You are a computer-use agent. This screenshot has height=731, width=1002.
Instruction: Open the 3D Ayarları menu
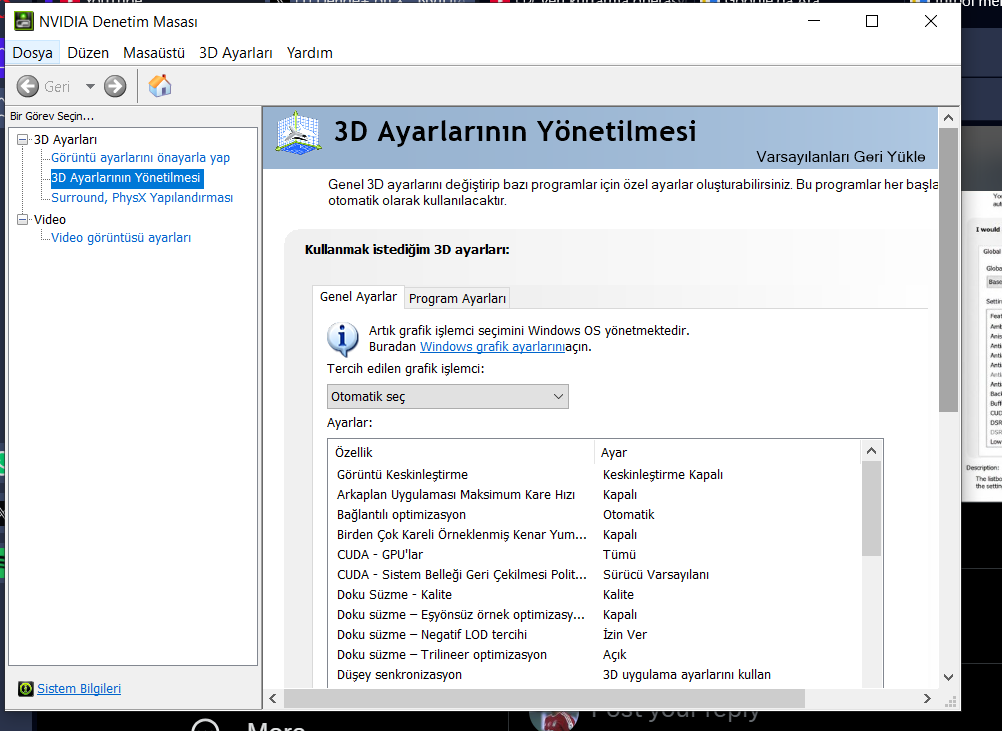[236, 53]
